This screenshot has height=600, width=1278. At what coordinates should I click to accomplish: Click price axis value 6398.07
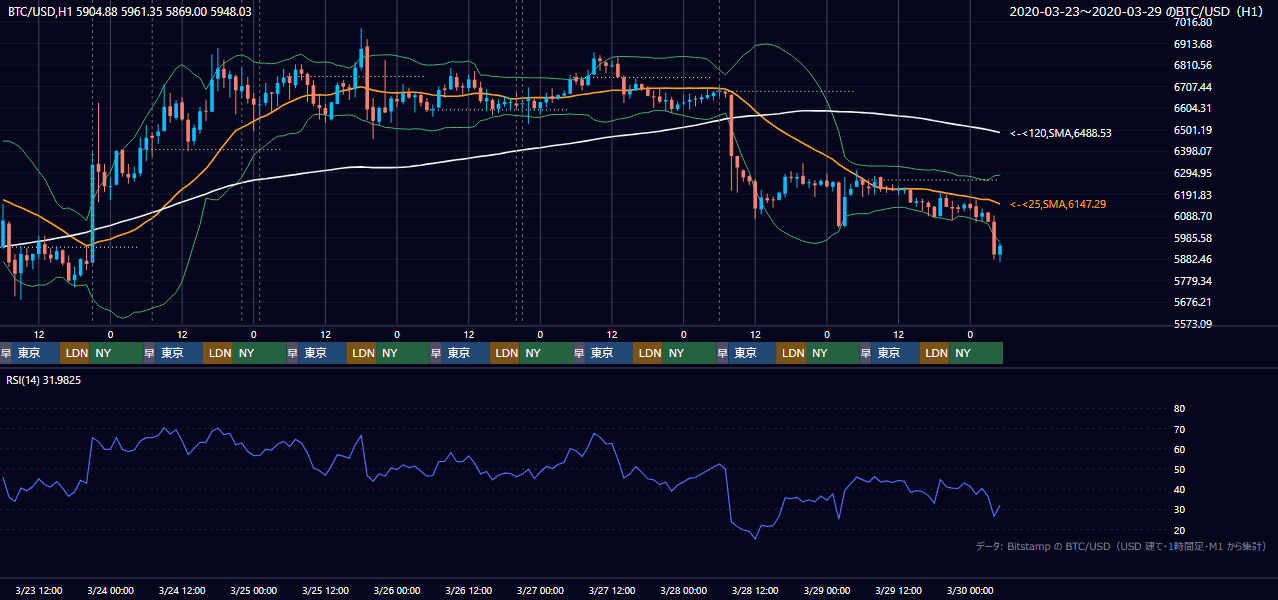point(1193,151)
